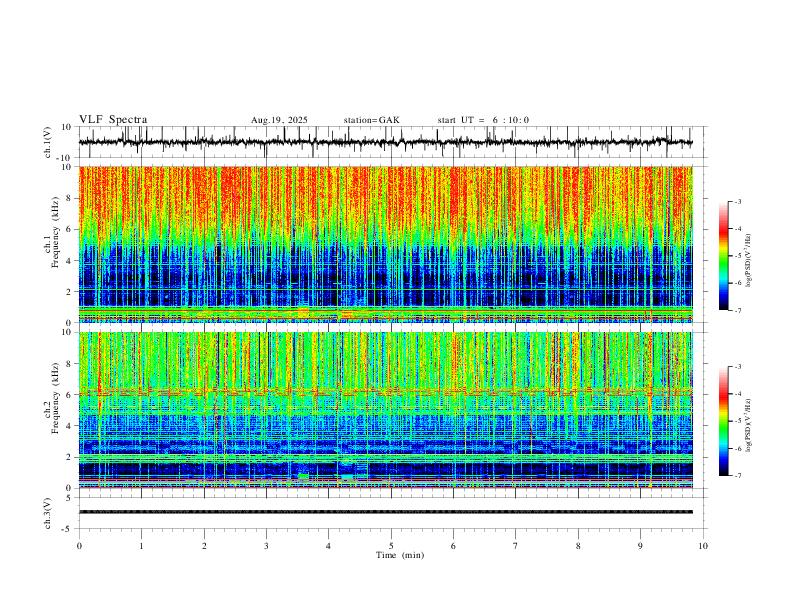Select the "Time (min)" axis label

(400, 555)
